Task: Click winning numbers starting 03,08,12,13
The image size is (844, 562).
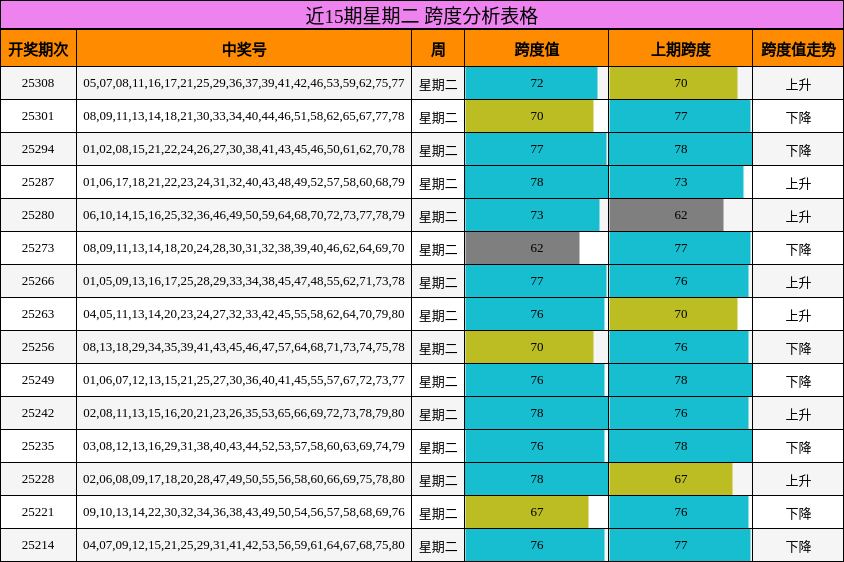Action: [244, 446]
